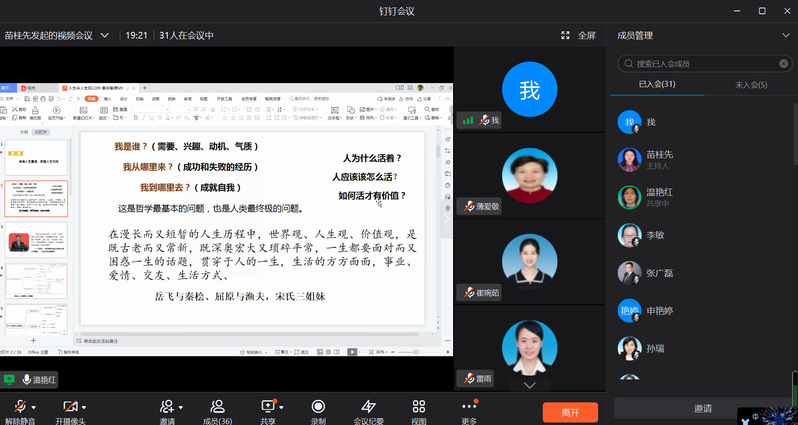Click signal strength bars on 我 tile
This screenshot has width=798, height=425.
click(x=468, y=121)
